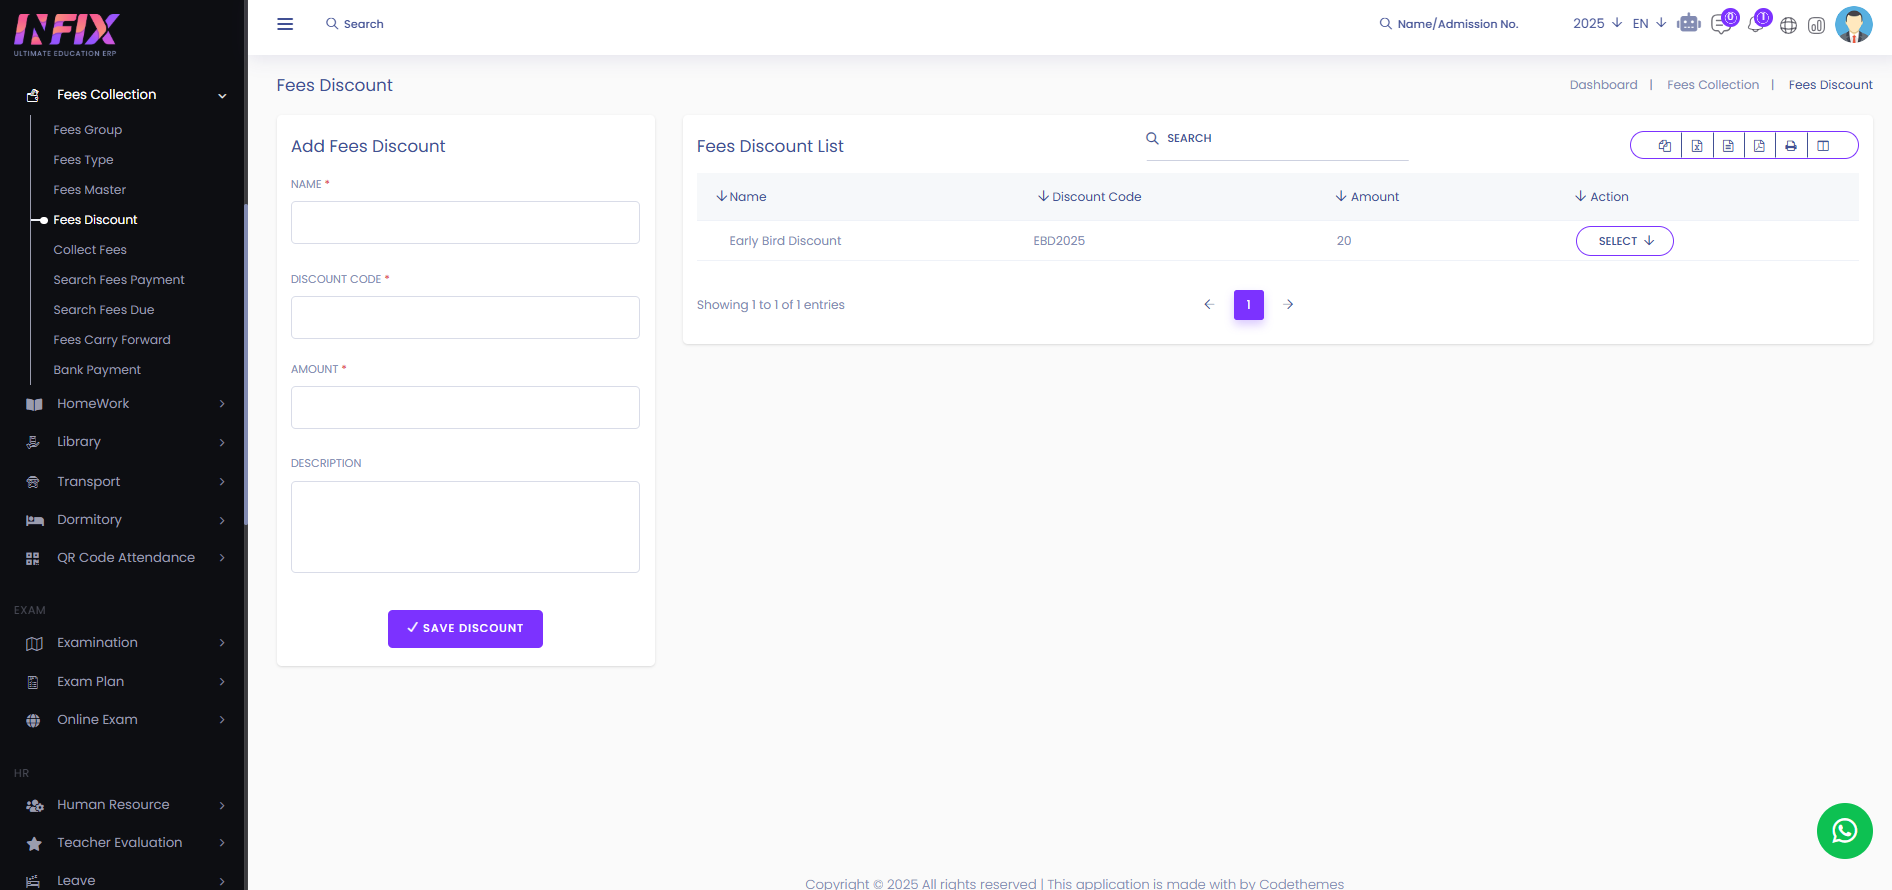This screenshot has height=890, width=1892.
Task: Open SELECT action dropdown for Early Bird Discount
Action: coord(1625,241)
